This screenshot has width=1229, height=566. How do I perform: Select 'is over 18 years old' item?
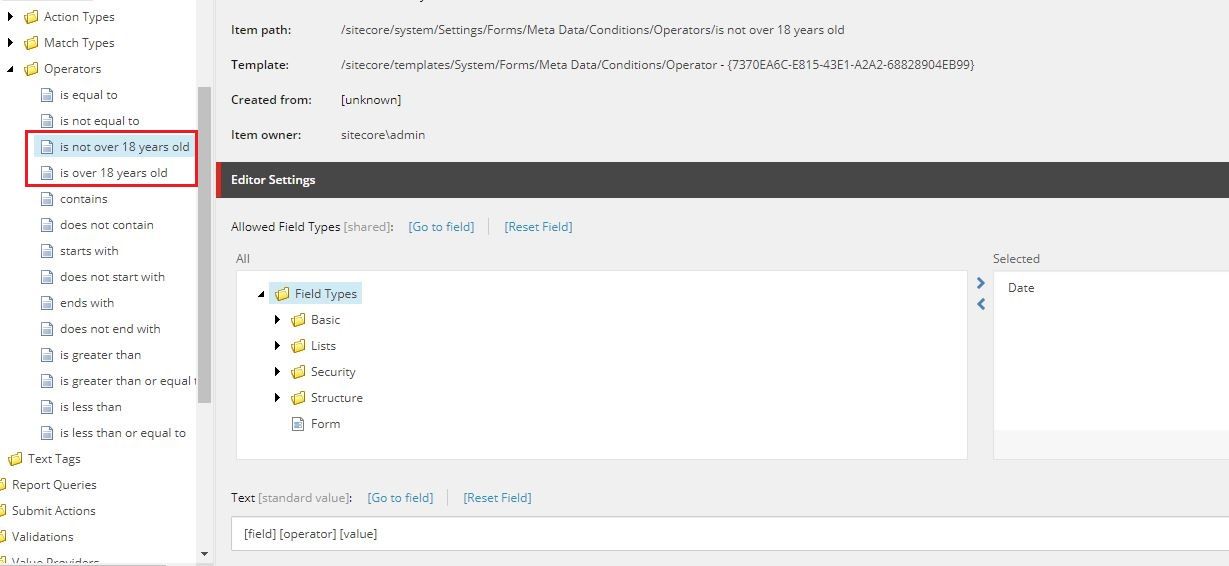[x=113, y=173]
